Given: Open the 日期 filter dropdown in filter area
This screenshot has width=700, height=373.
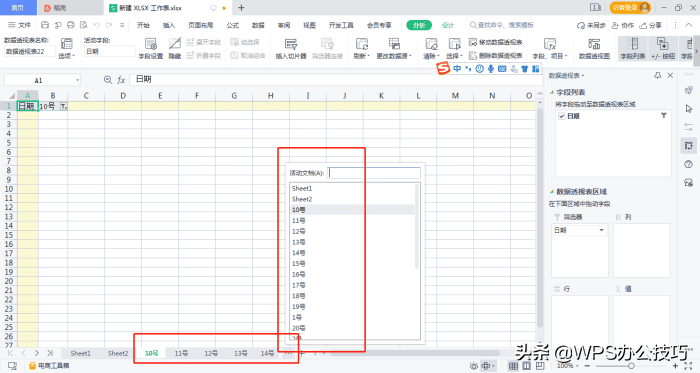Looking at the screenshot, I should pos(601,230).
